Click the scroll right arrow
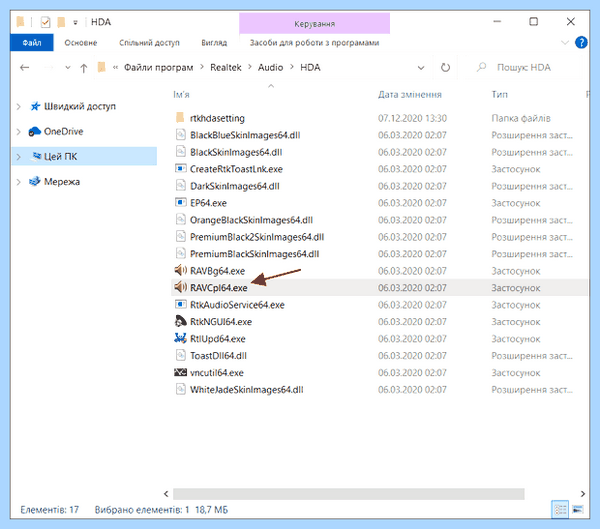 click(582, 494)
